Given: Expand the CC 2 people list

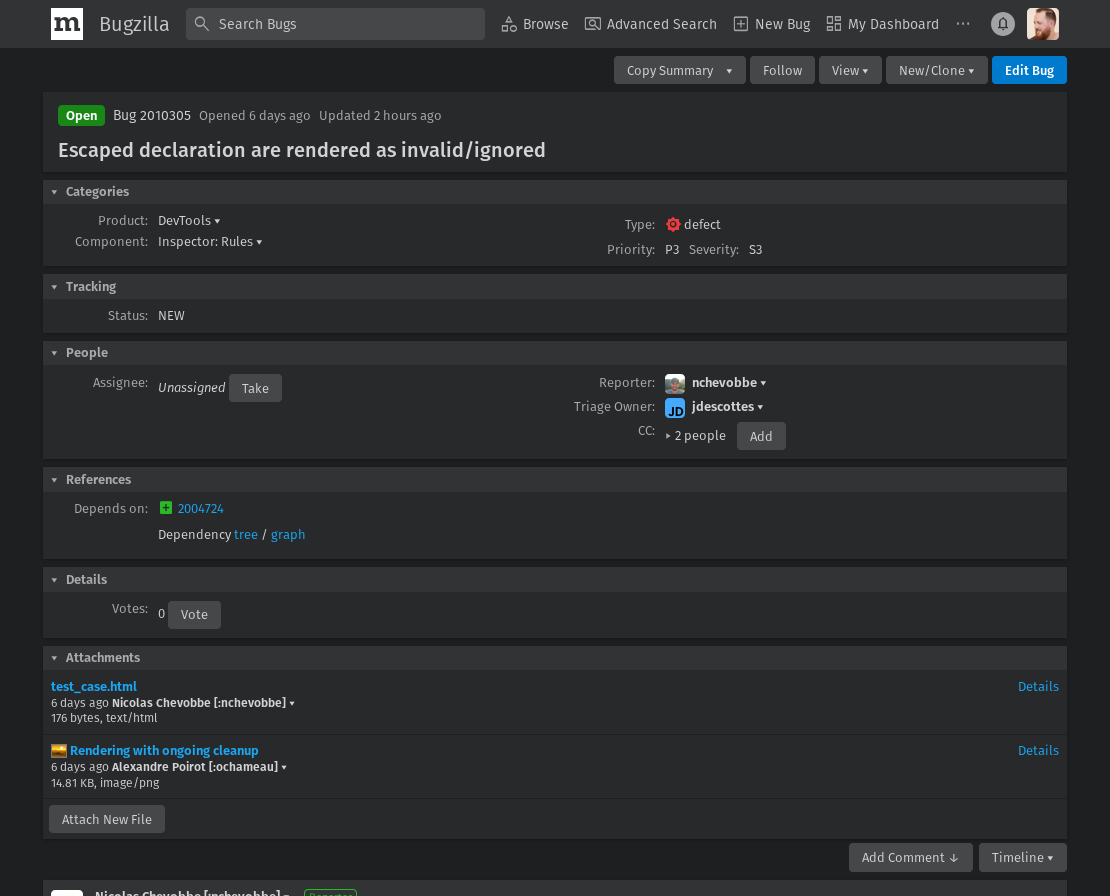Looking at the screenshot, I should click(669, 436).
